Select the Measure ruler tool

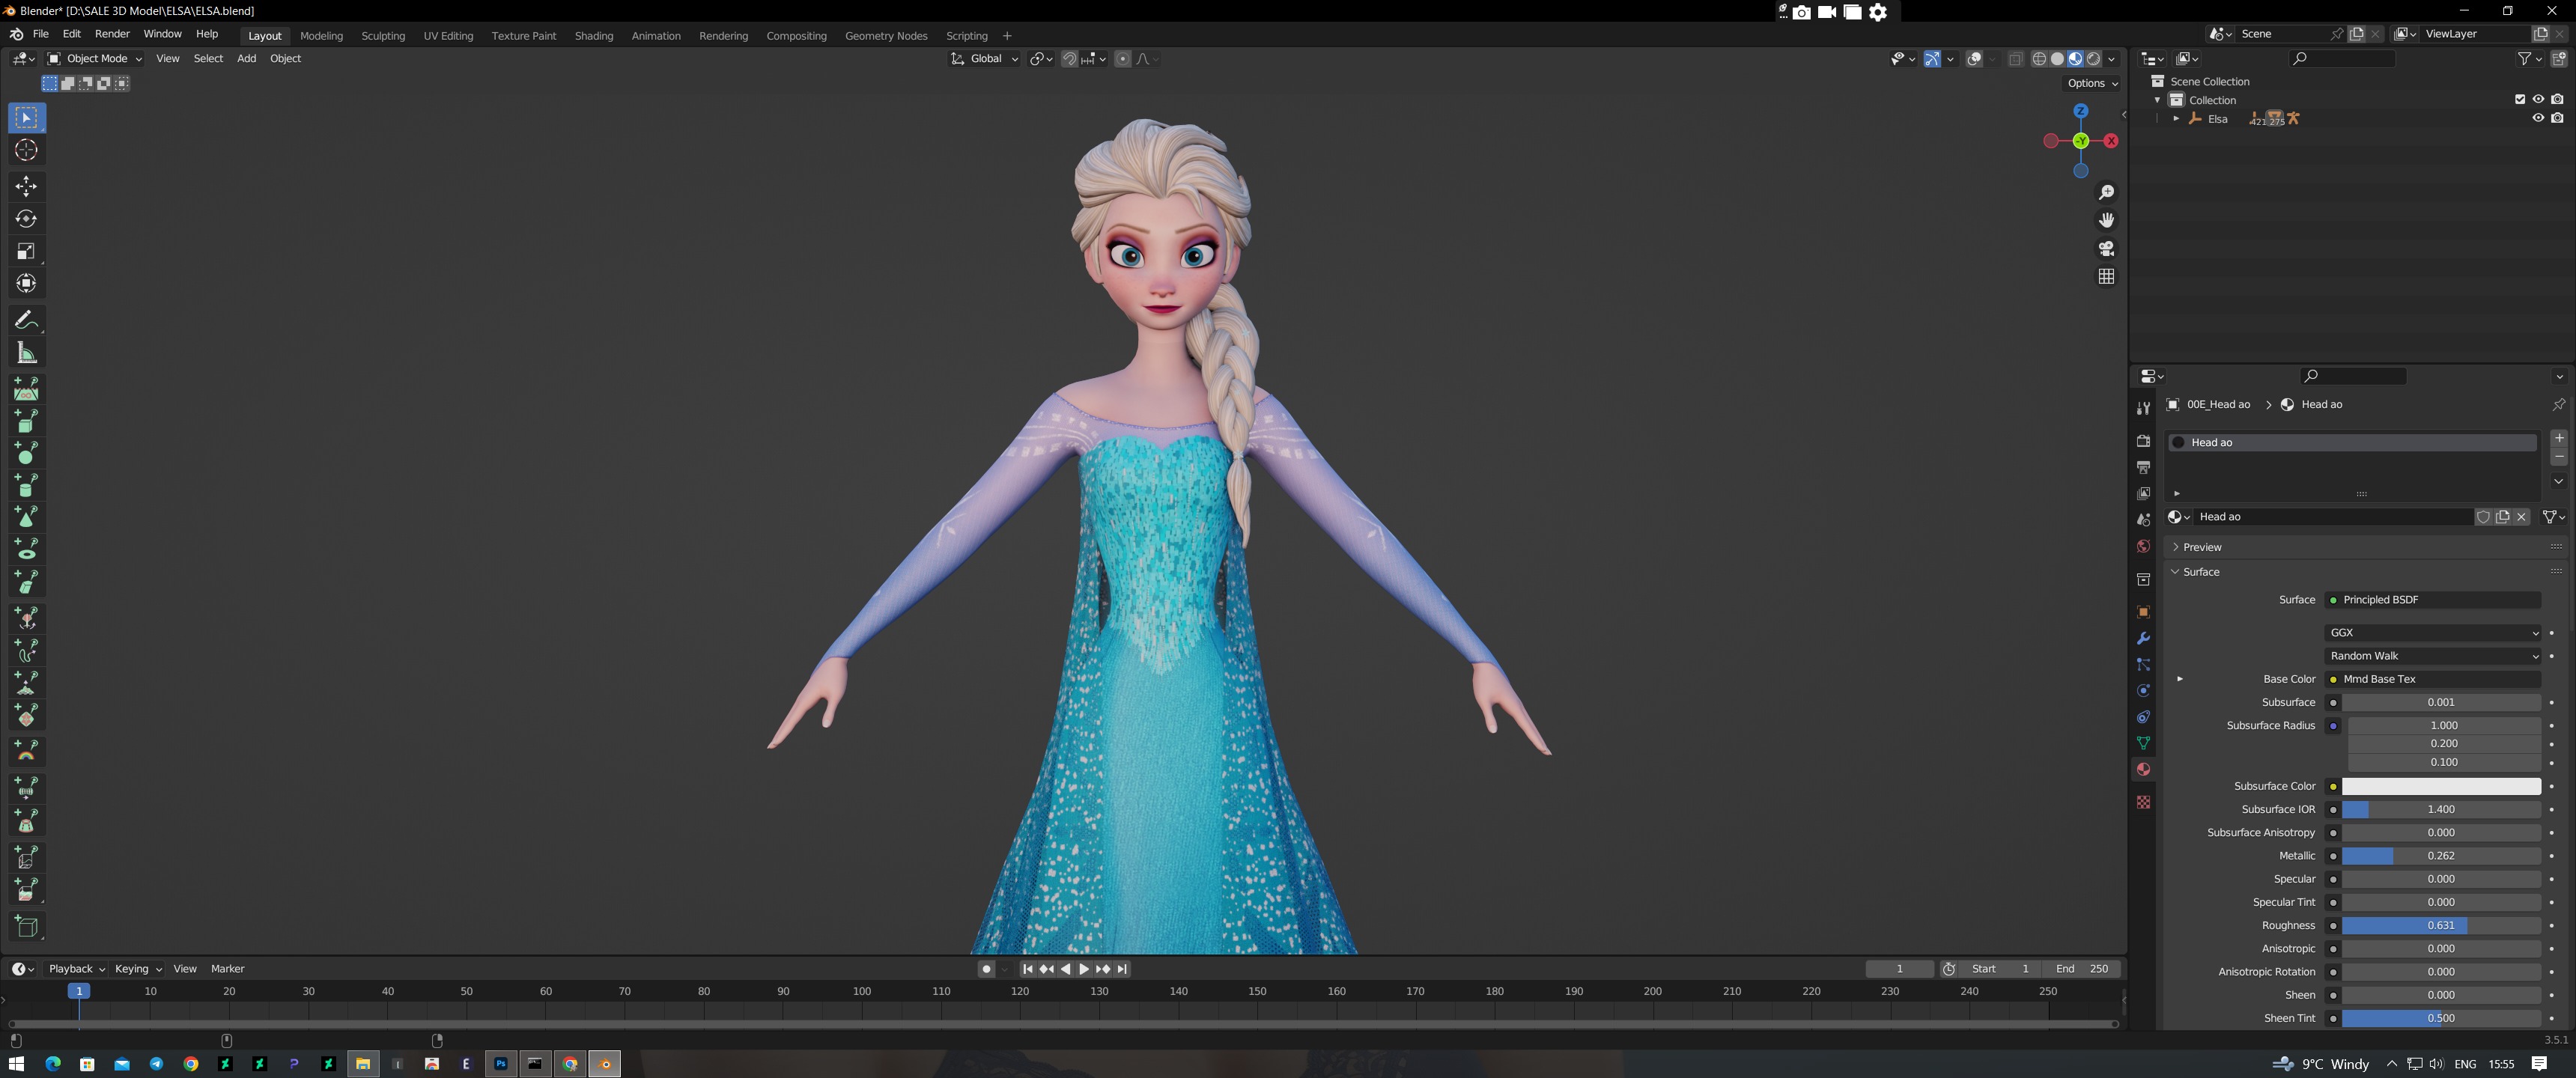pyautogui.click(x=26, y=353)
